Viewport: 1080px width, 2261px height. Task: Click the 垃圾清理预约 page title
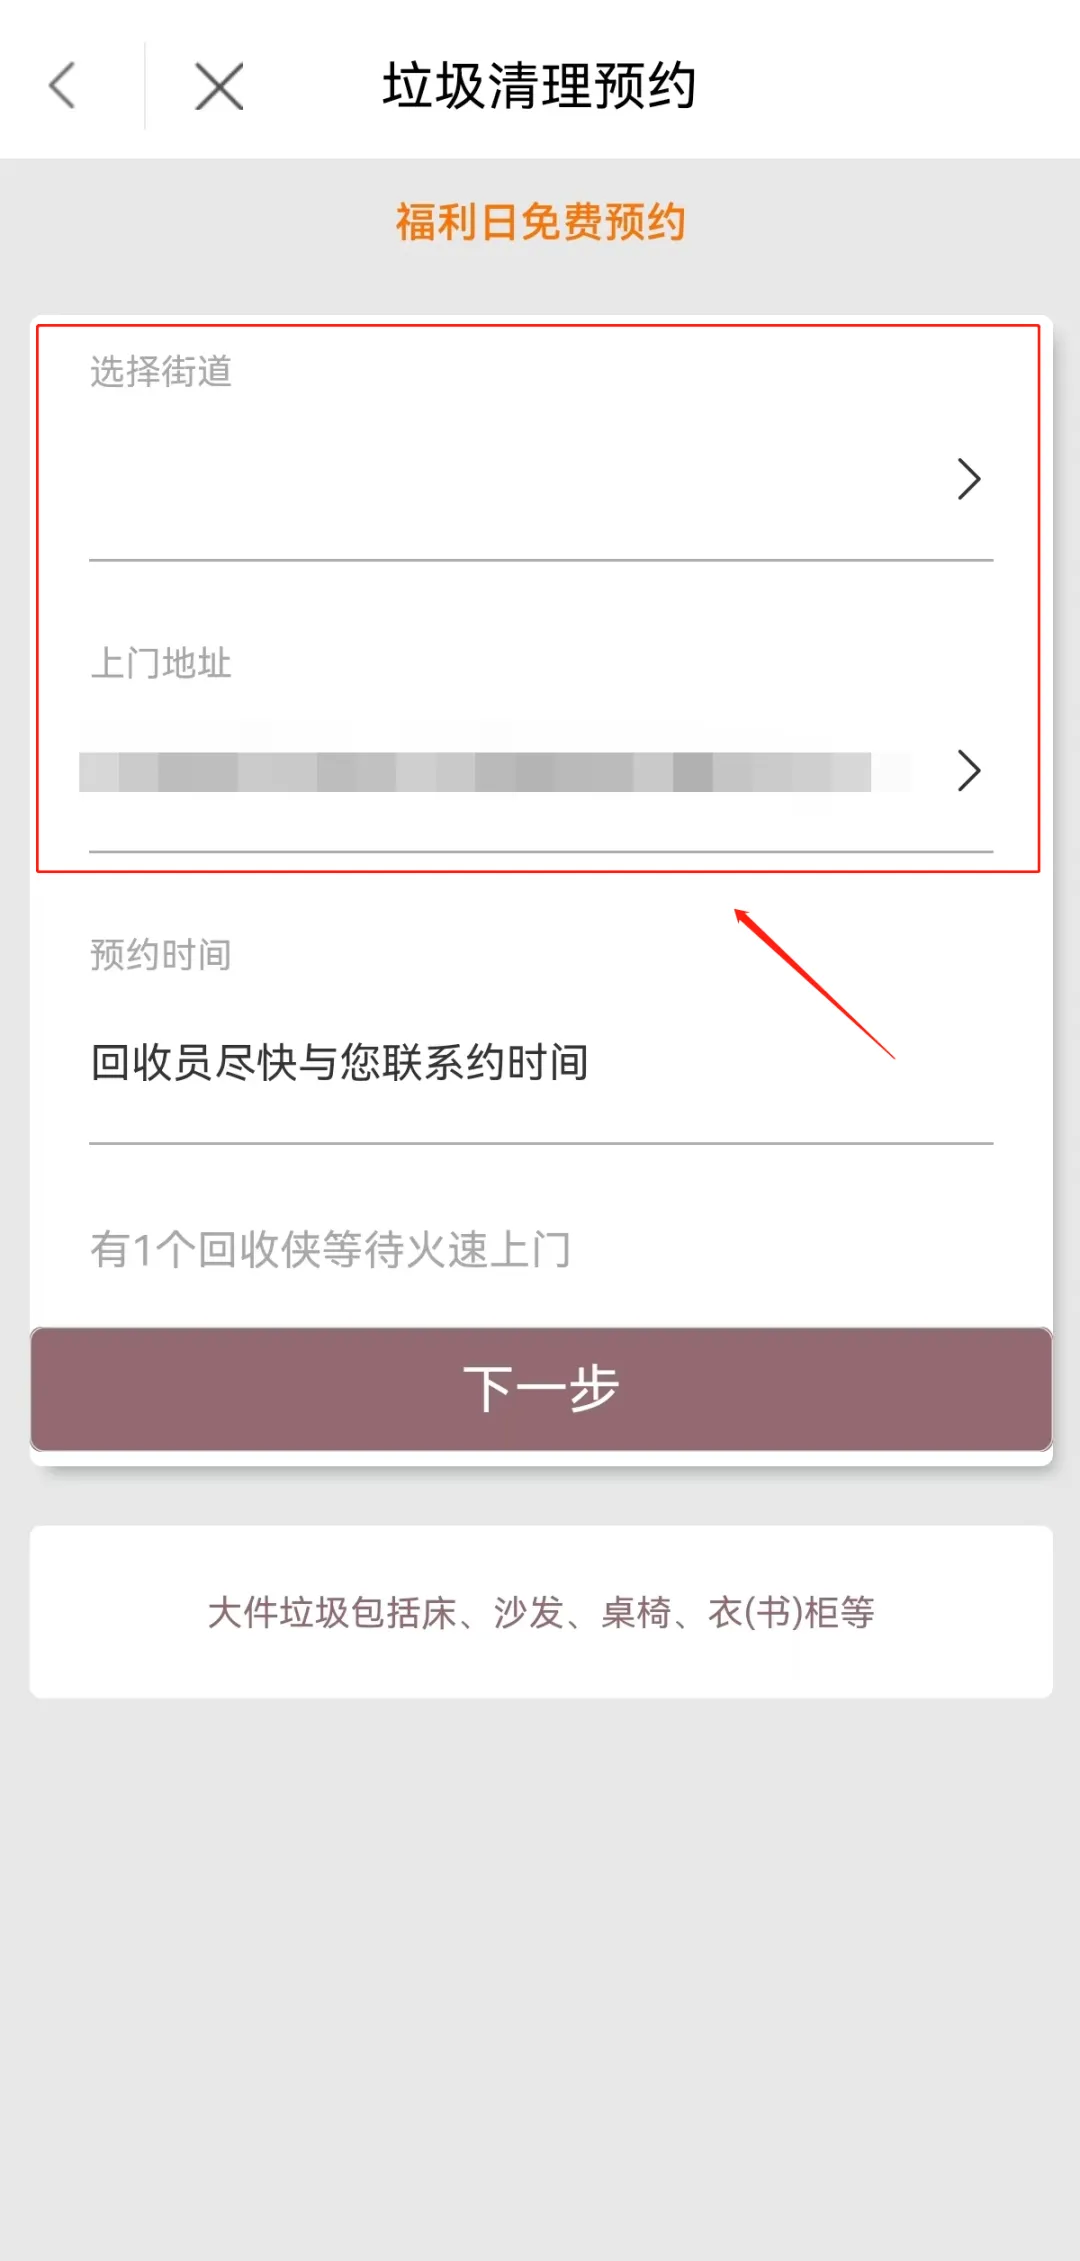click(539, 85)
